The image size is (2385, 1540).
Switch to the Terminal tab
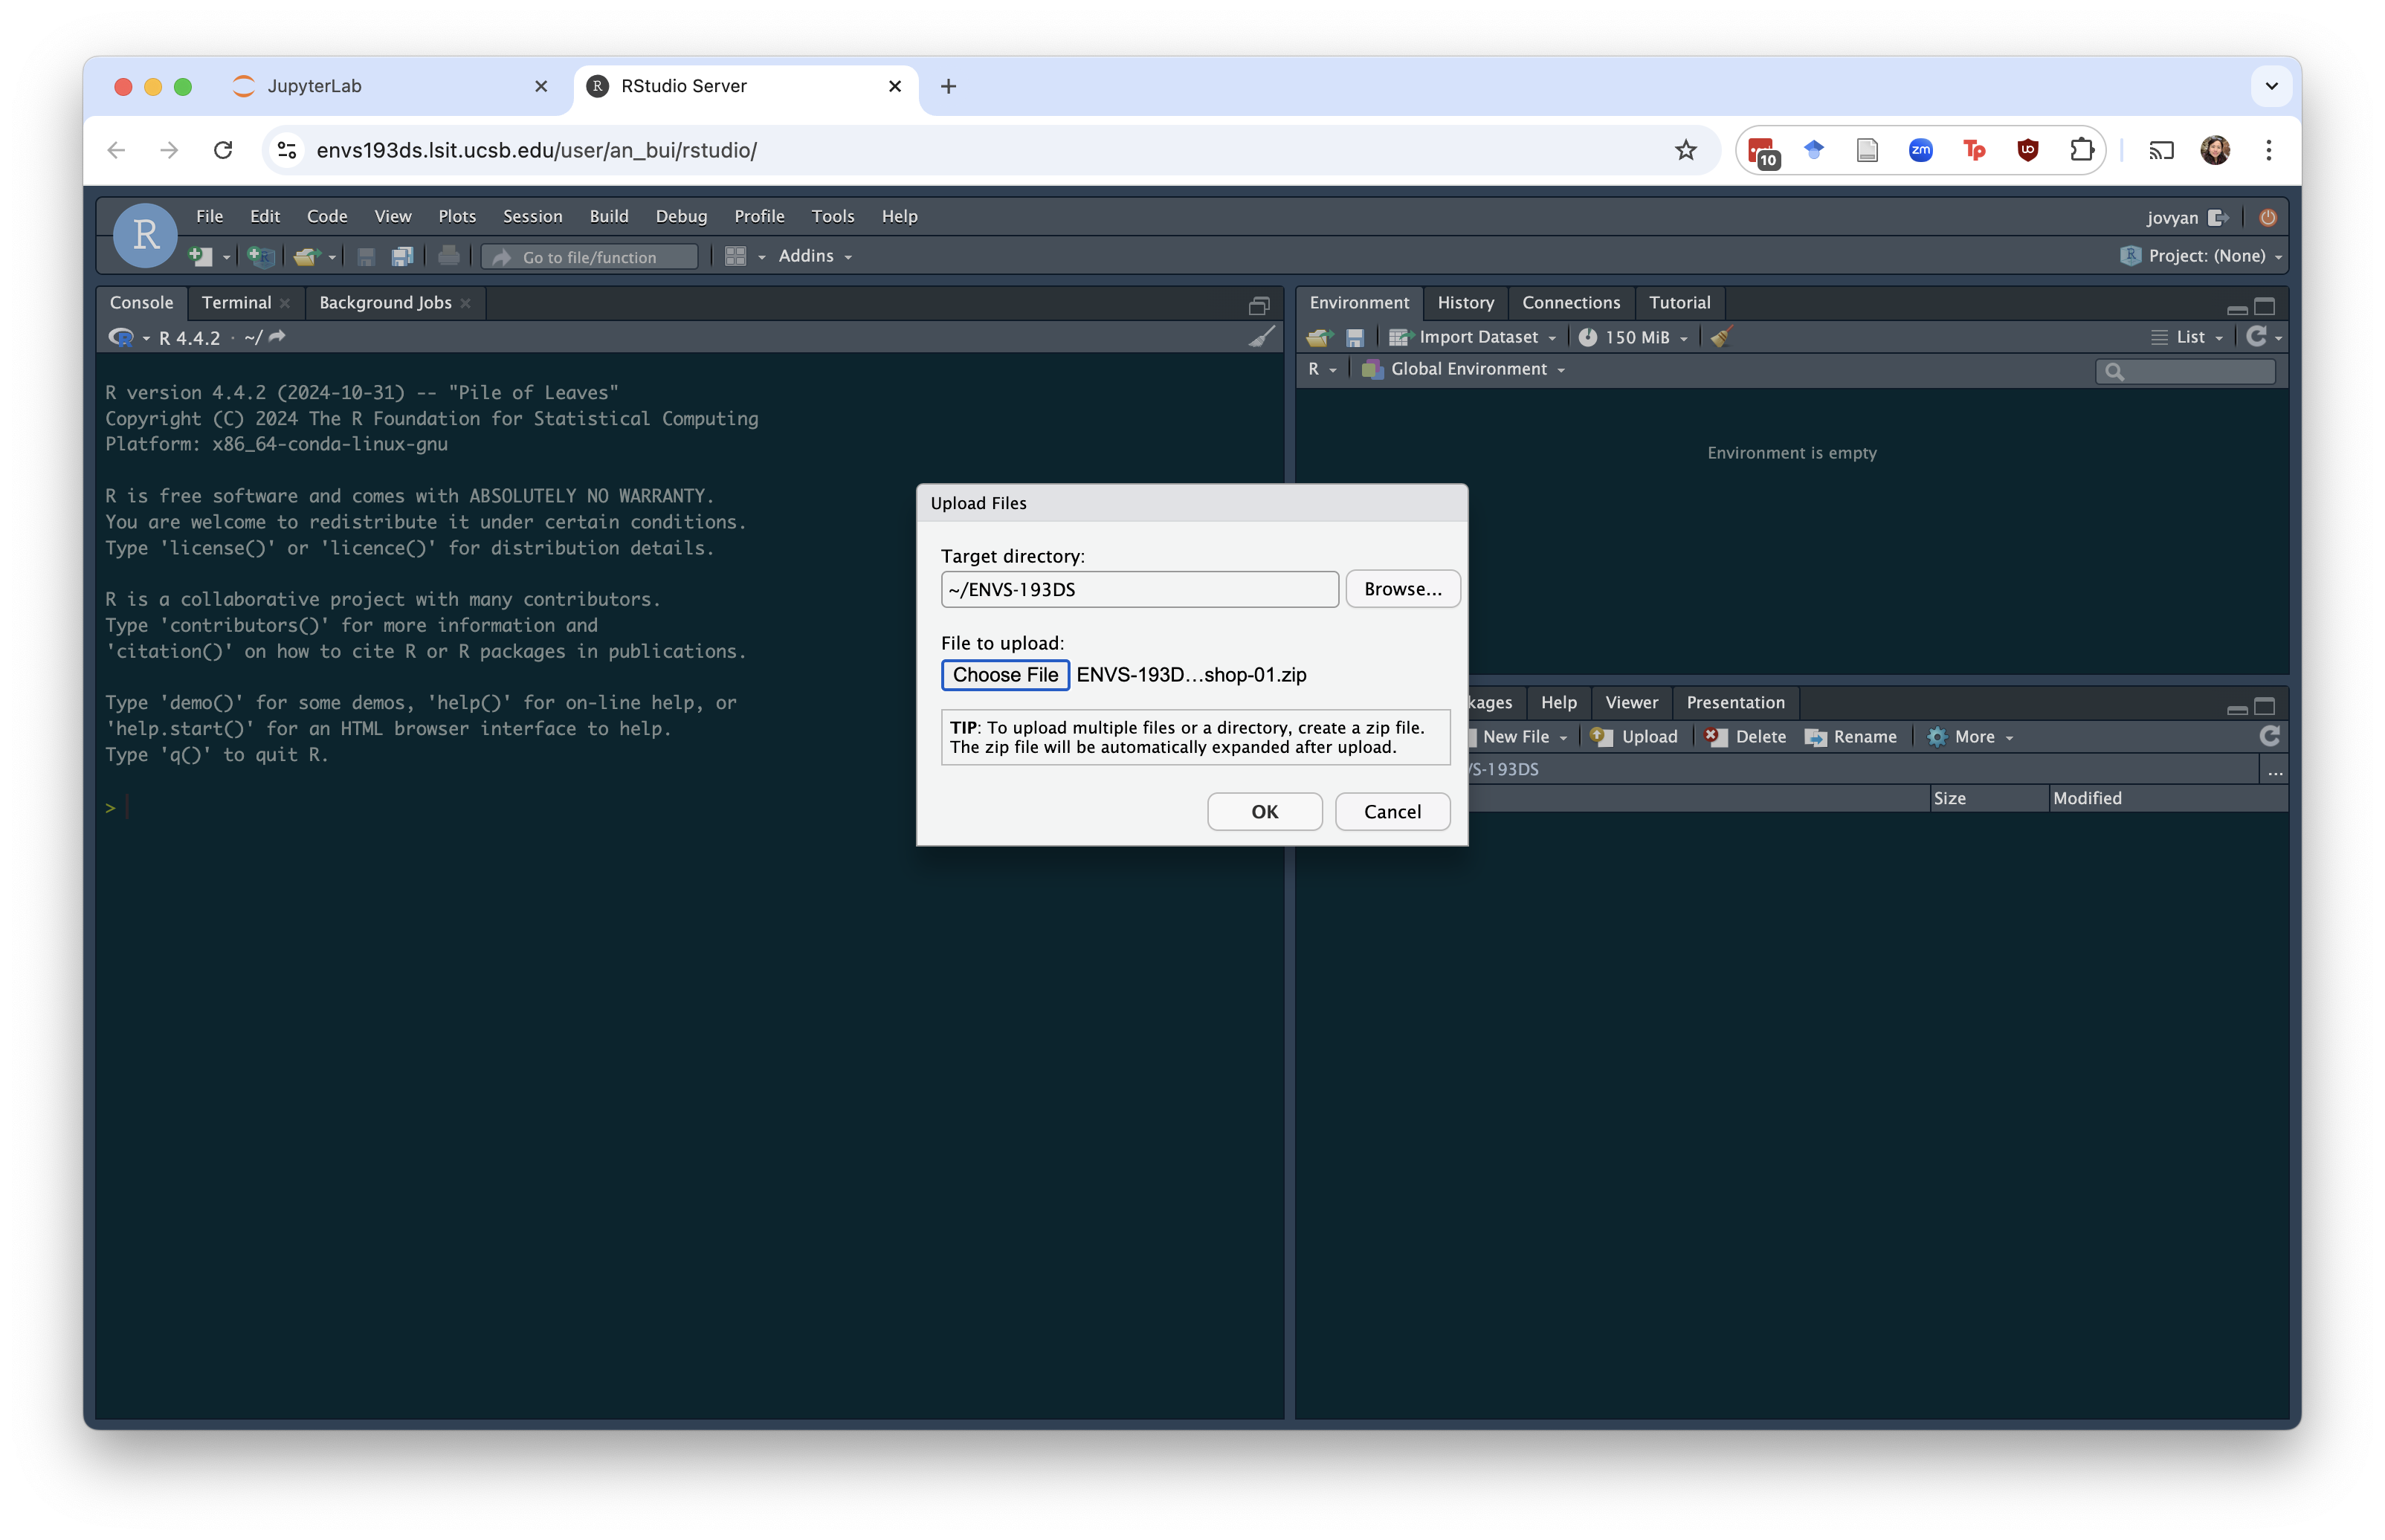pyautogui.click(x=236, y=302)
